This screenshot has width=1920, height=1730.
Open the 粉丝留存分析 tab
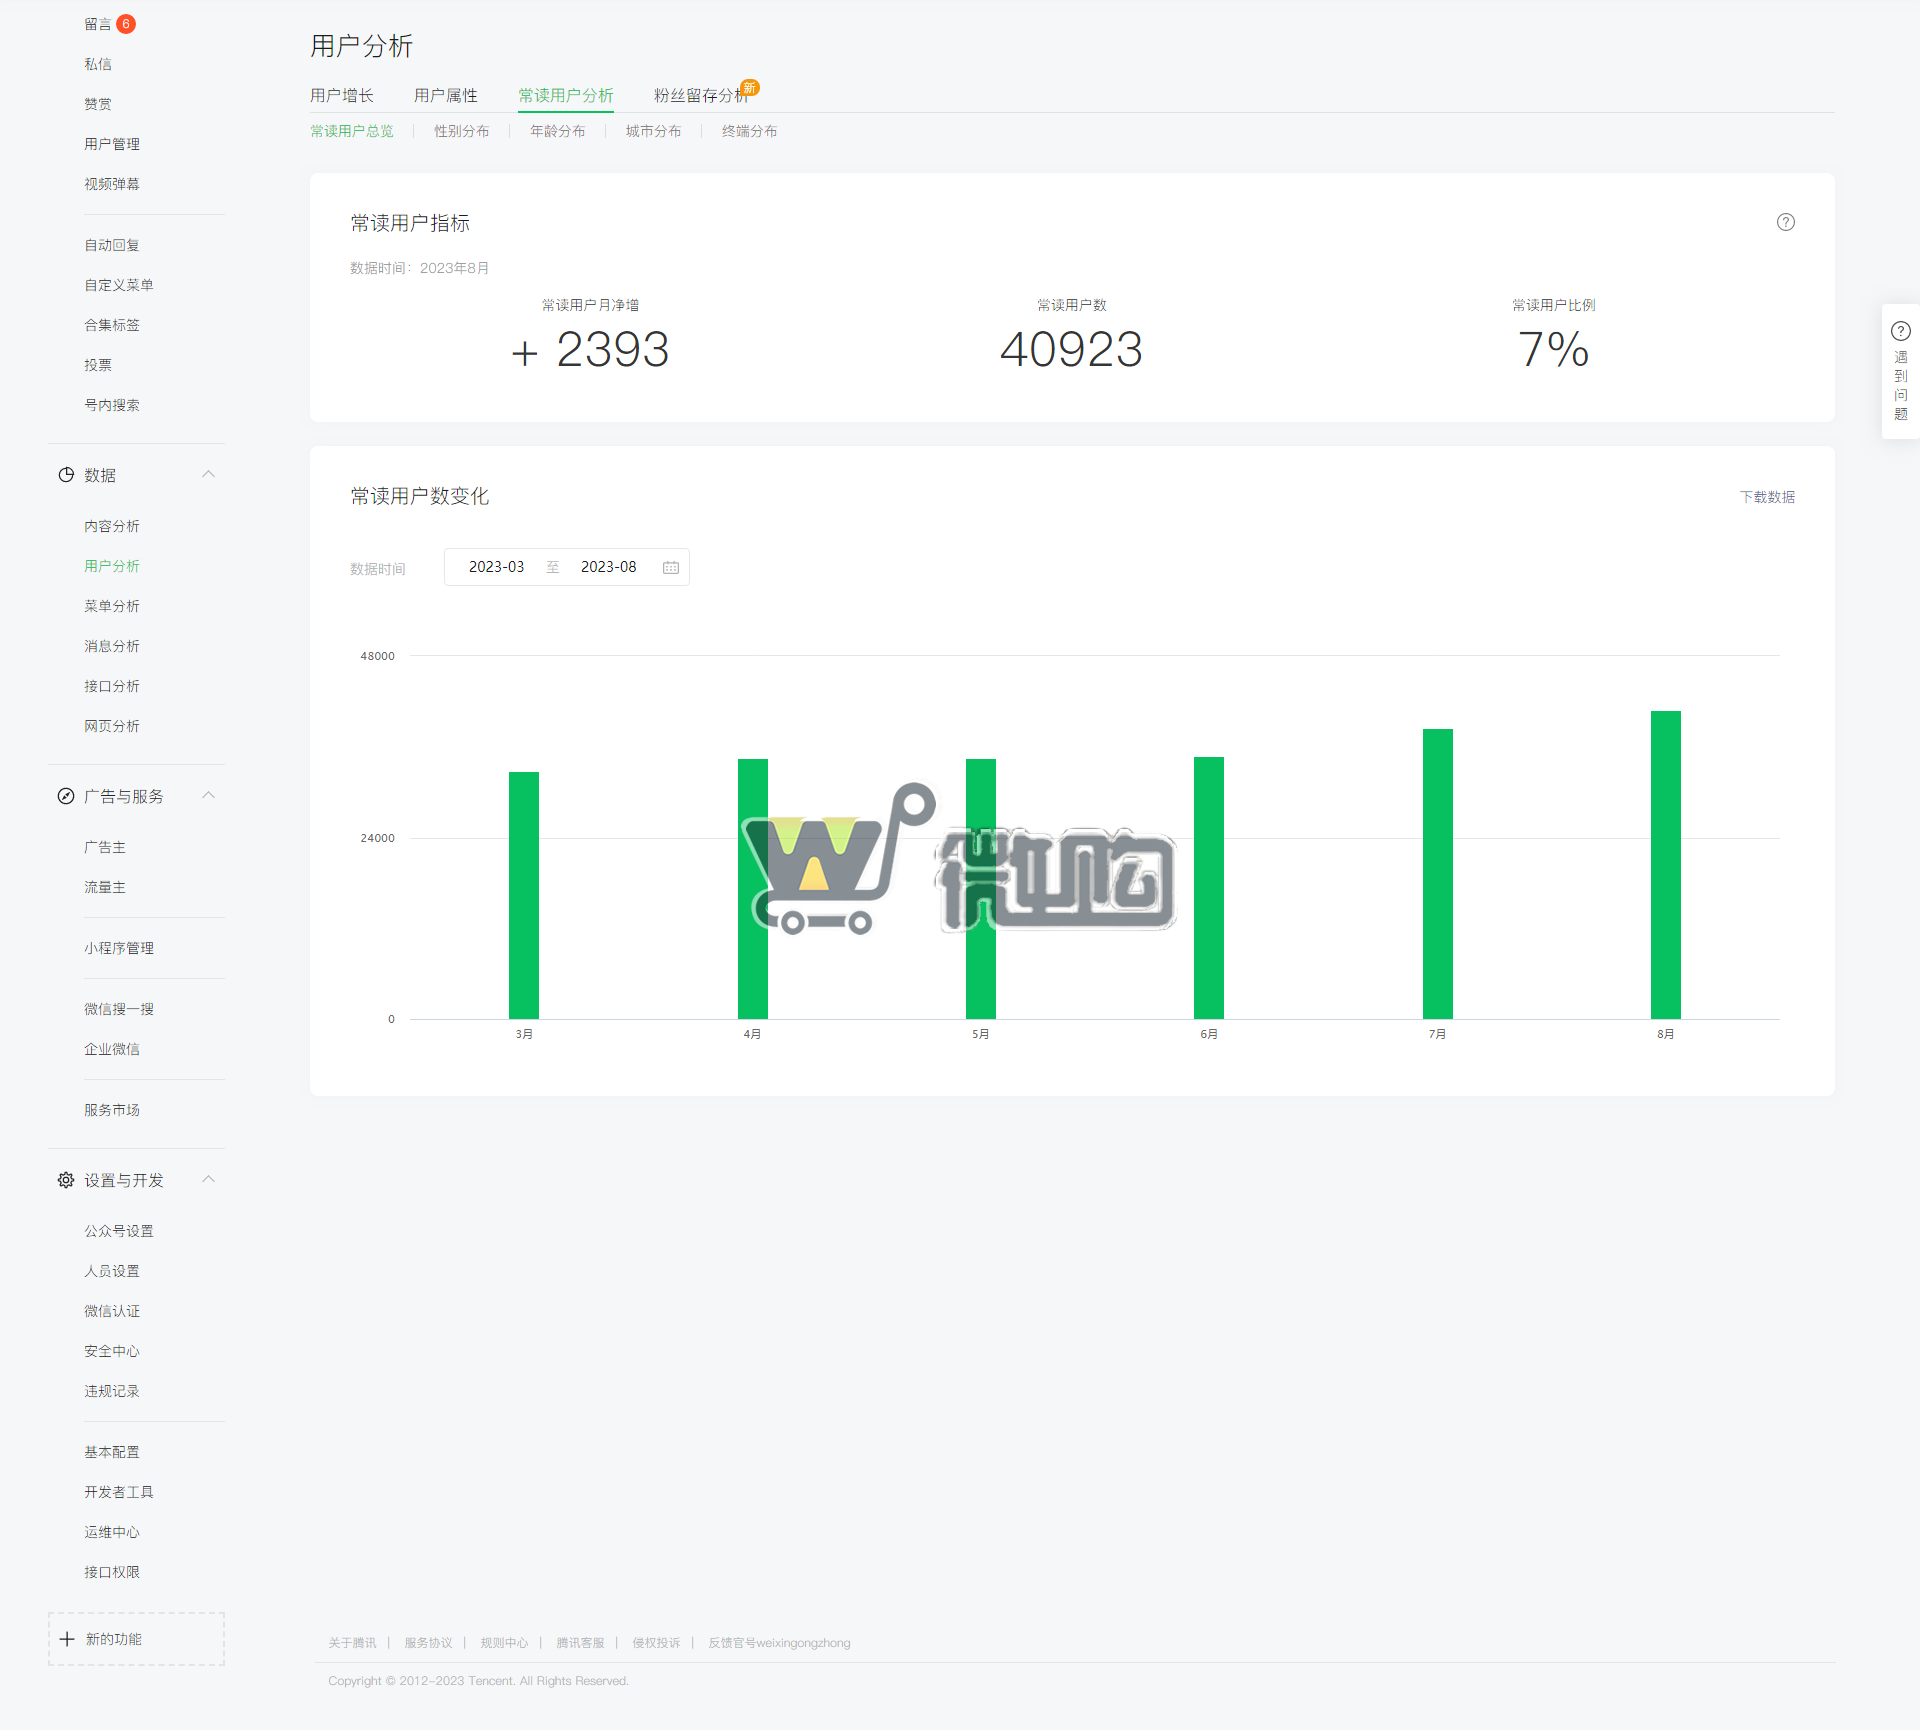[700, 95]
